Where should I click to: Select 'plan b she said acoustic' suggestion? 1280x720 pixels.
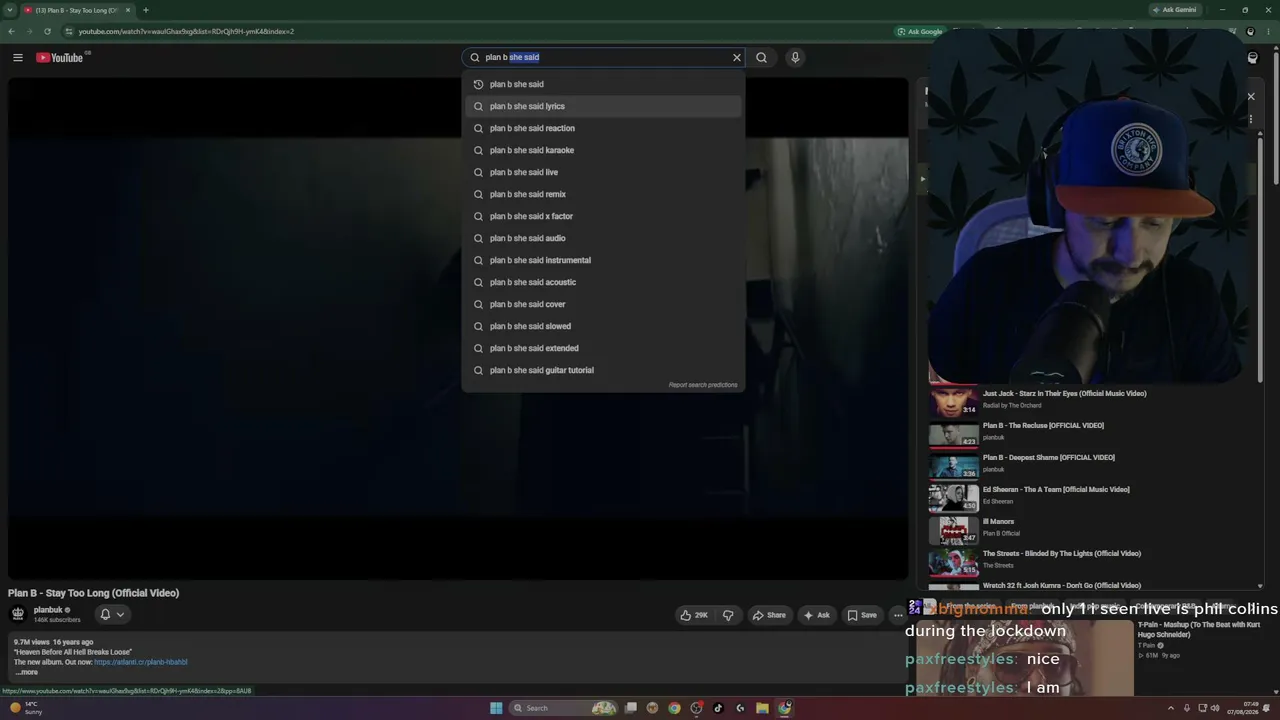point(603,282)
